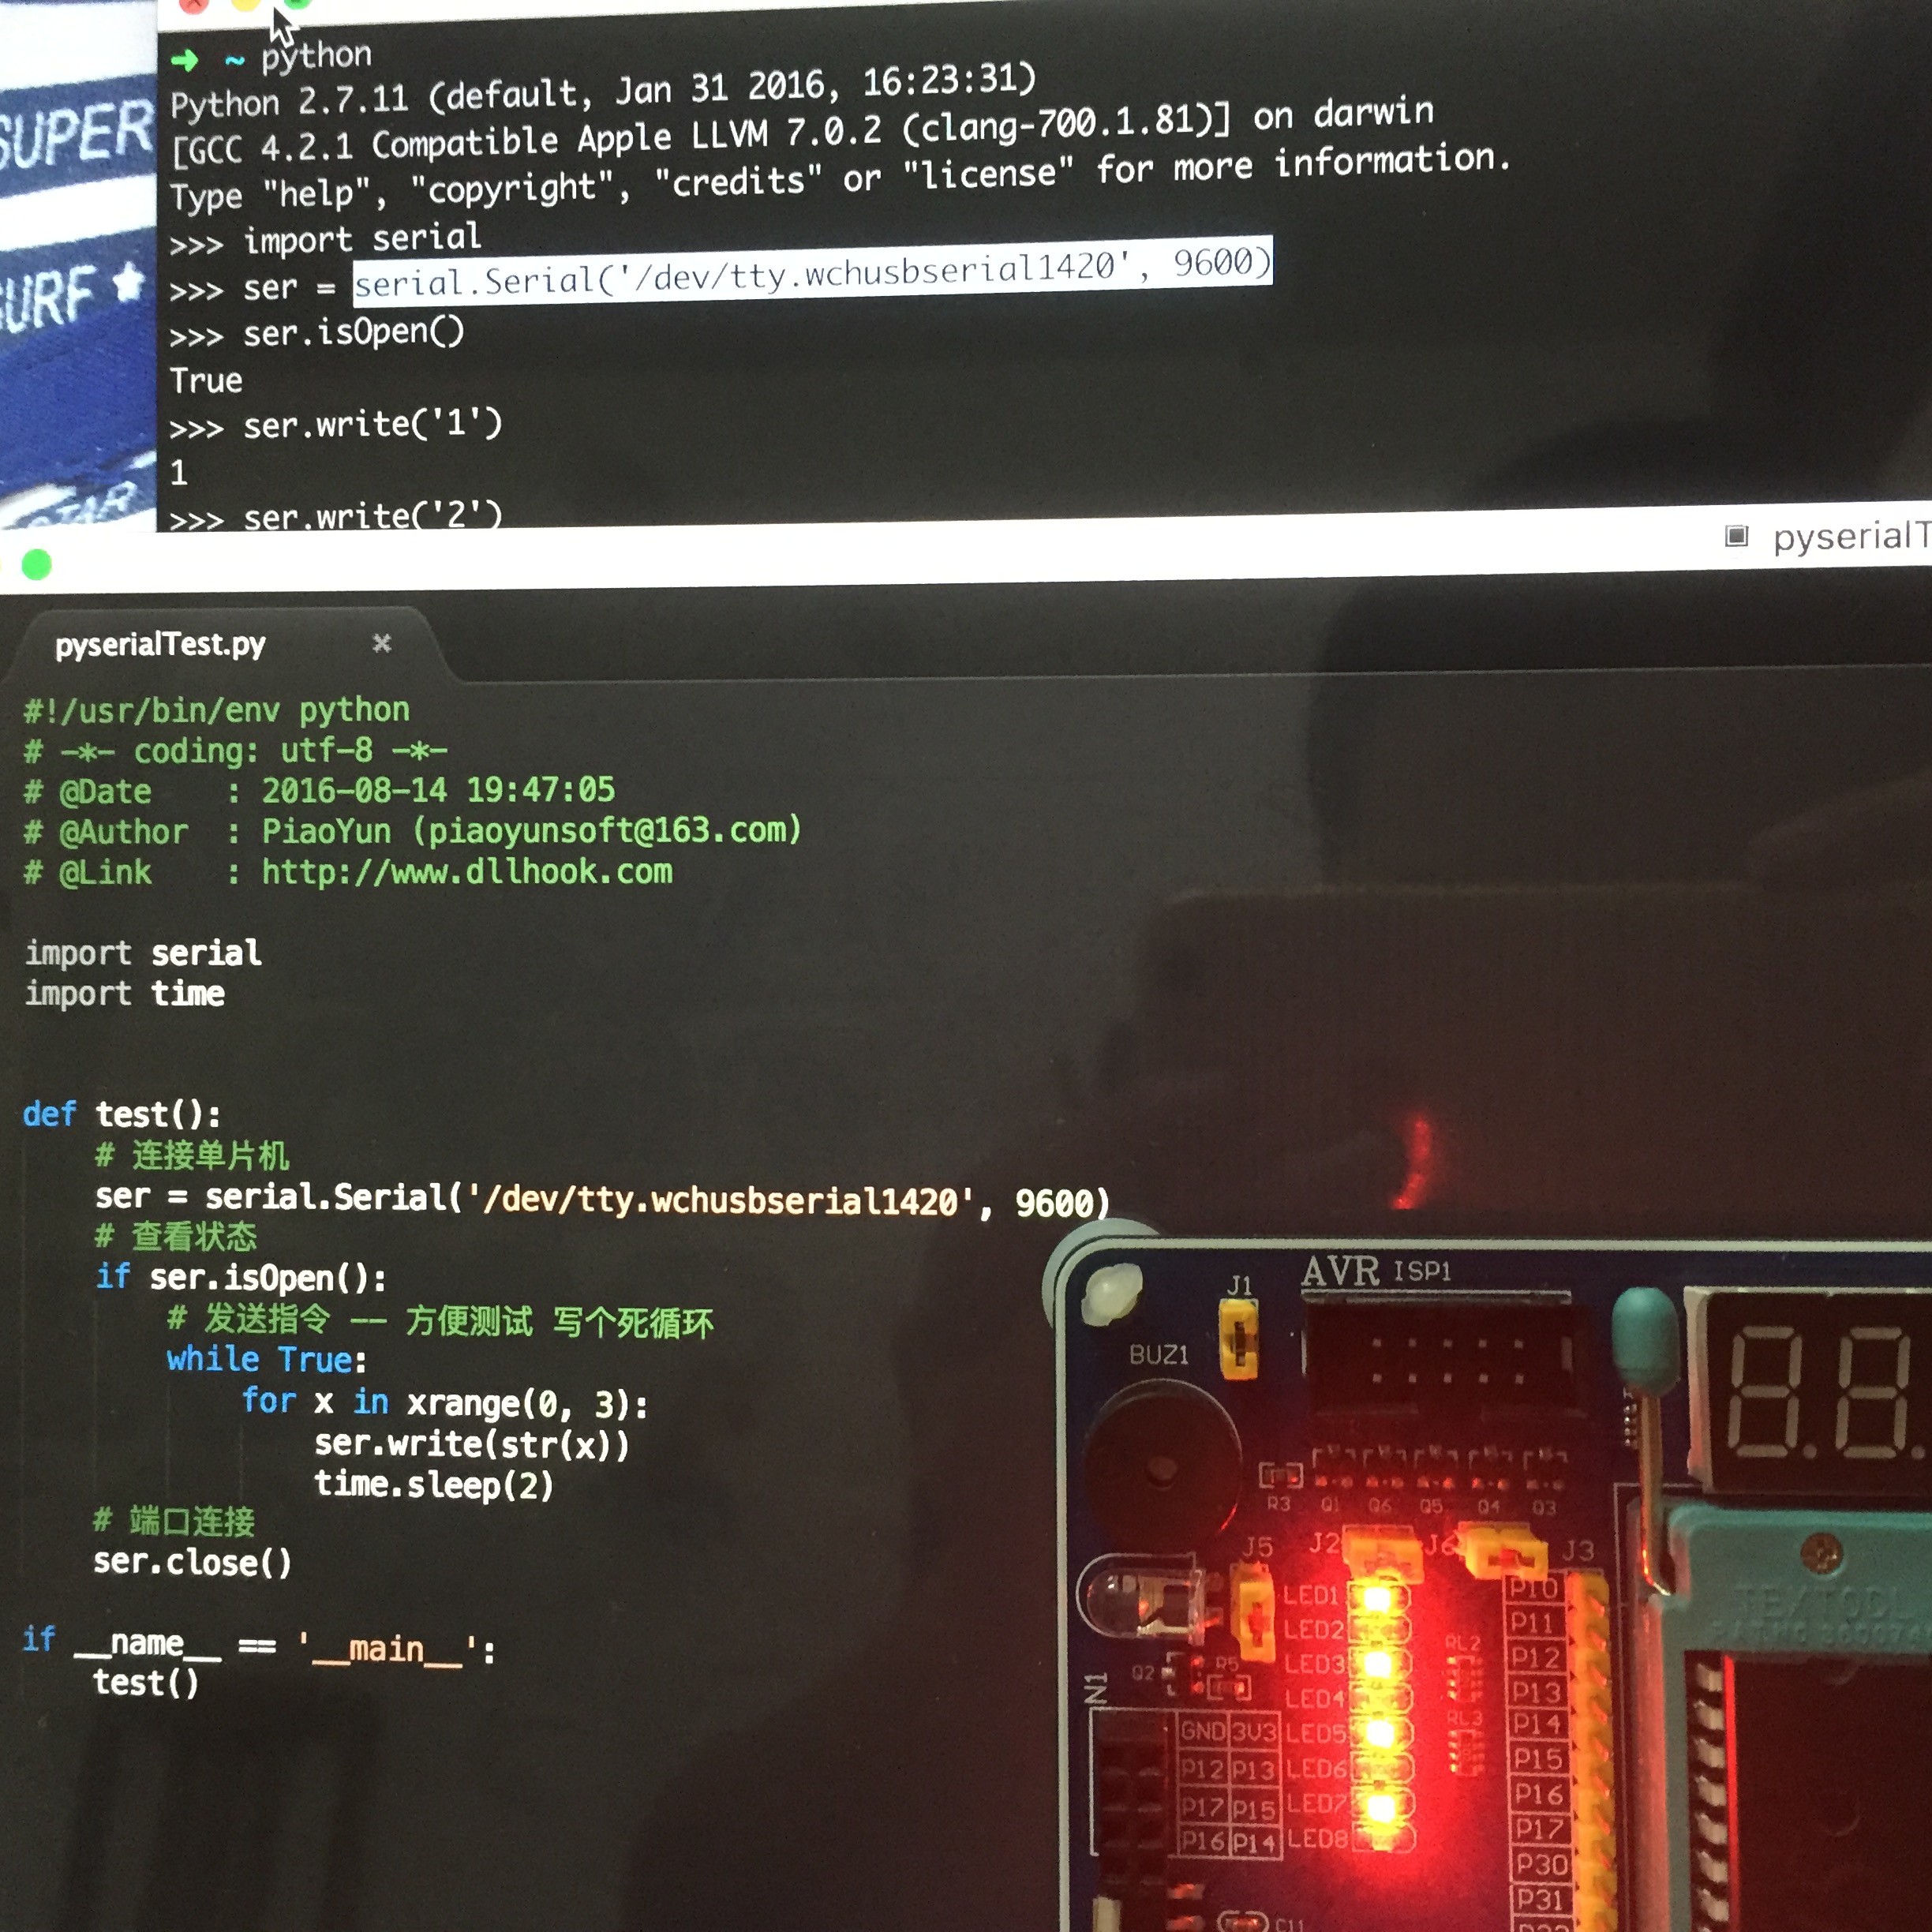Click ">>> ser.write('1')" in the terminal

click(335, 425)
